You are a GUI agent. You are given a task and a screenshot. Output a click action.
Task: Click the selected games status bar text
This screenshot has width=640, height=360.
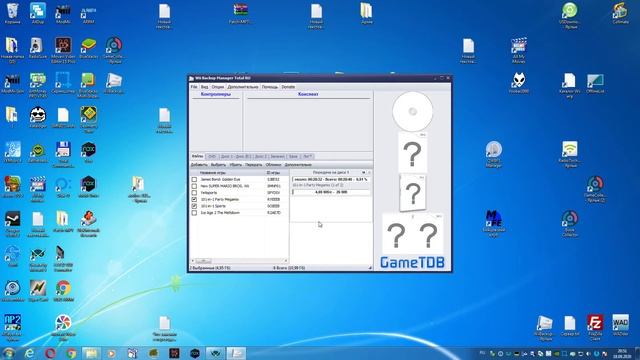[210, 268]
